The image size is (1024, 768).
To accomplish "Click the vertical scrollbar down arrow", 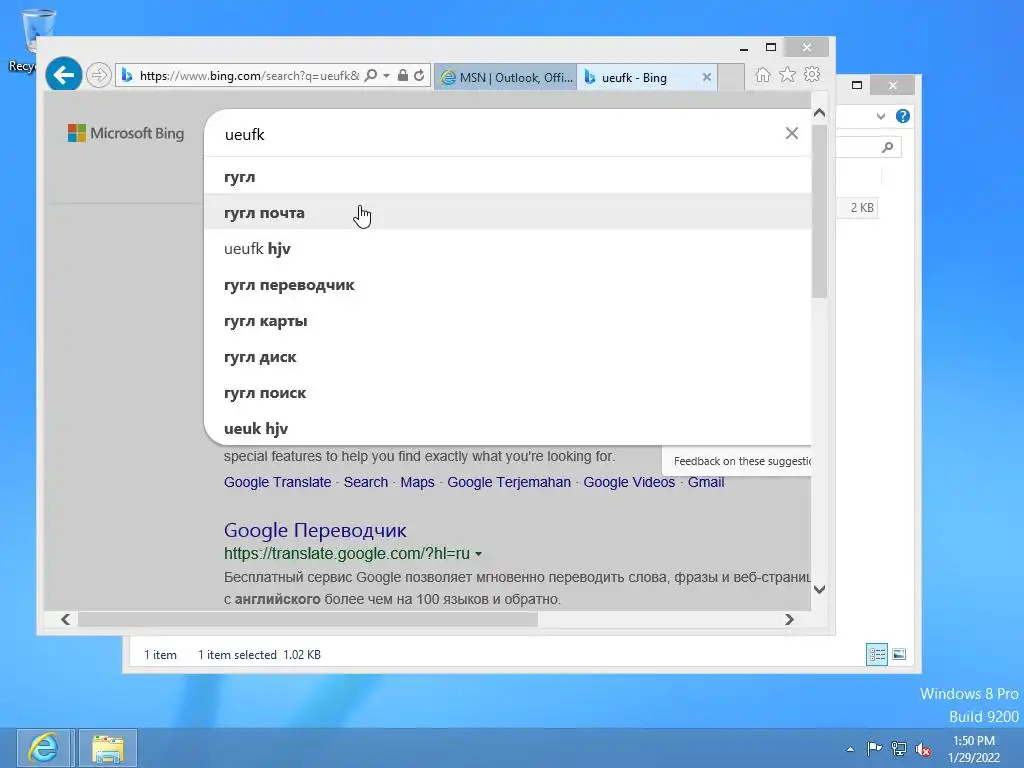I will pyautogui.click(x=820, y=589).
